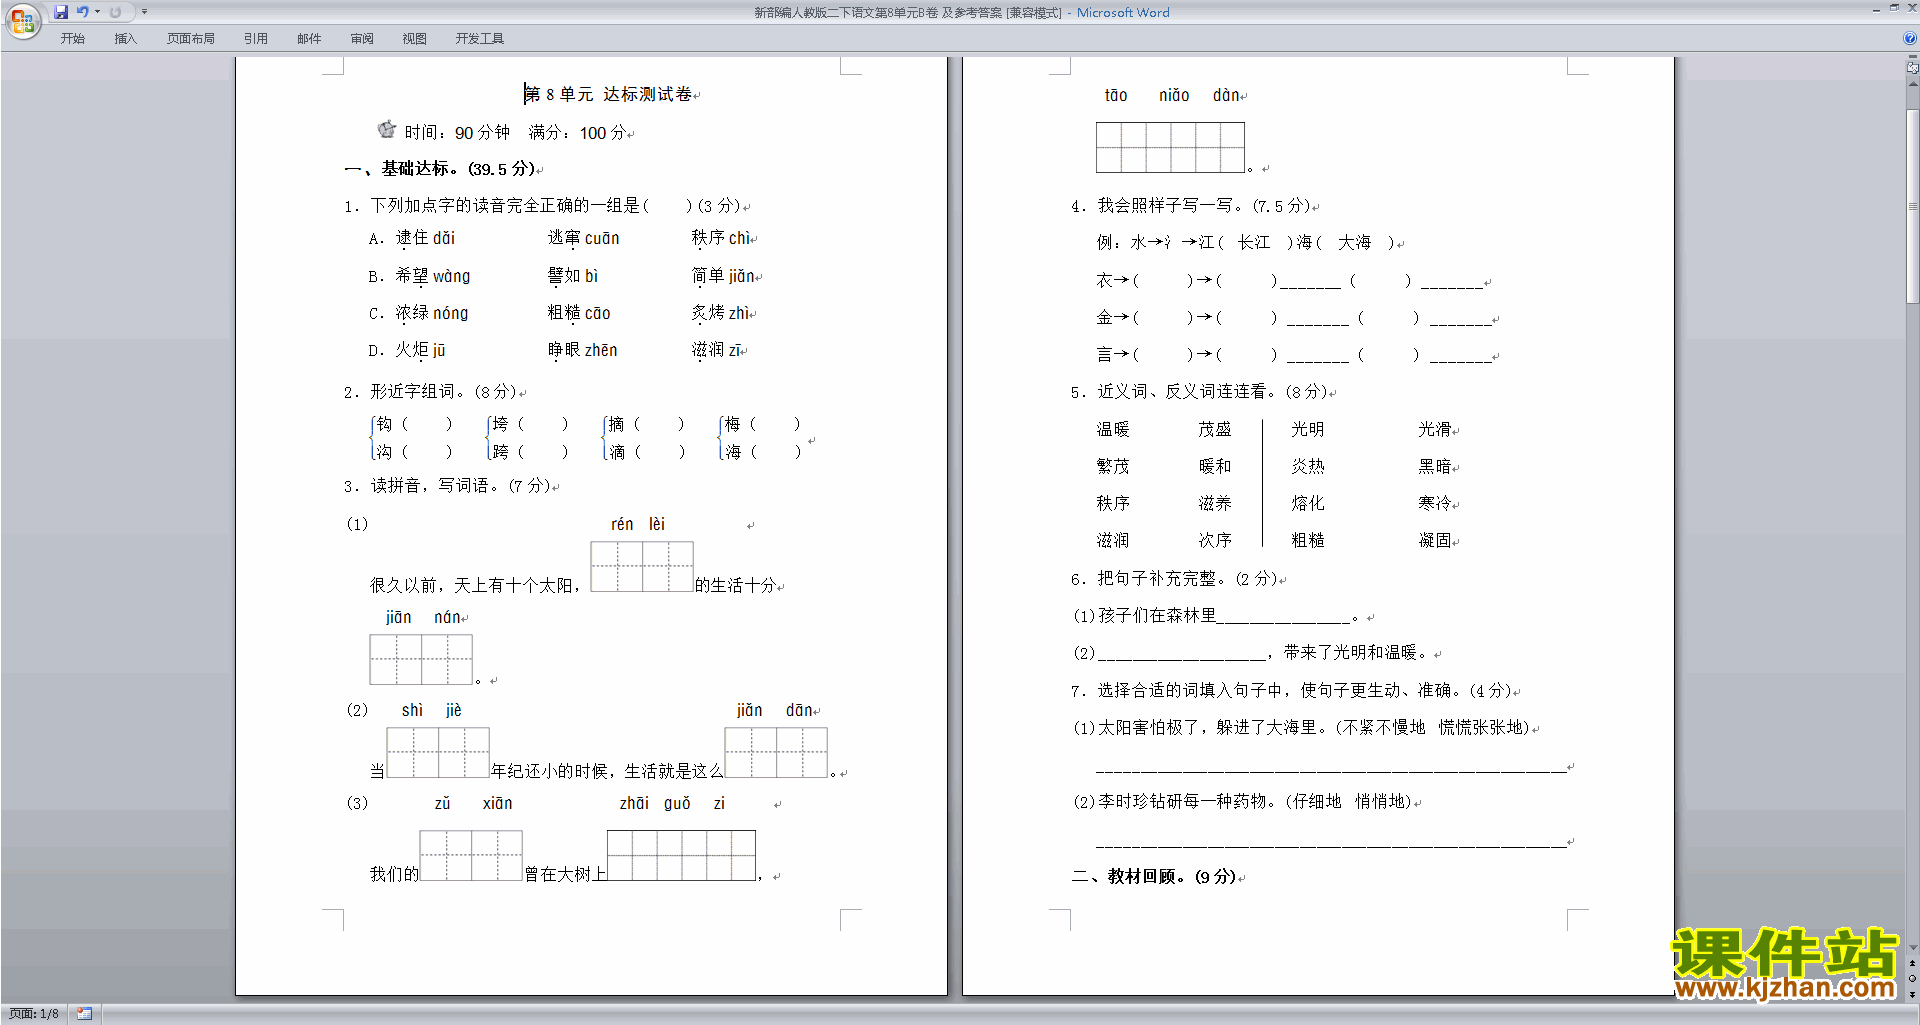Open the 开始 ribbon tab
This screenshot has width=1920, height=1025.
(x=72, y=39)
